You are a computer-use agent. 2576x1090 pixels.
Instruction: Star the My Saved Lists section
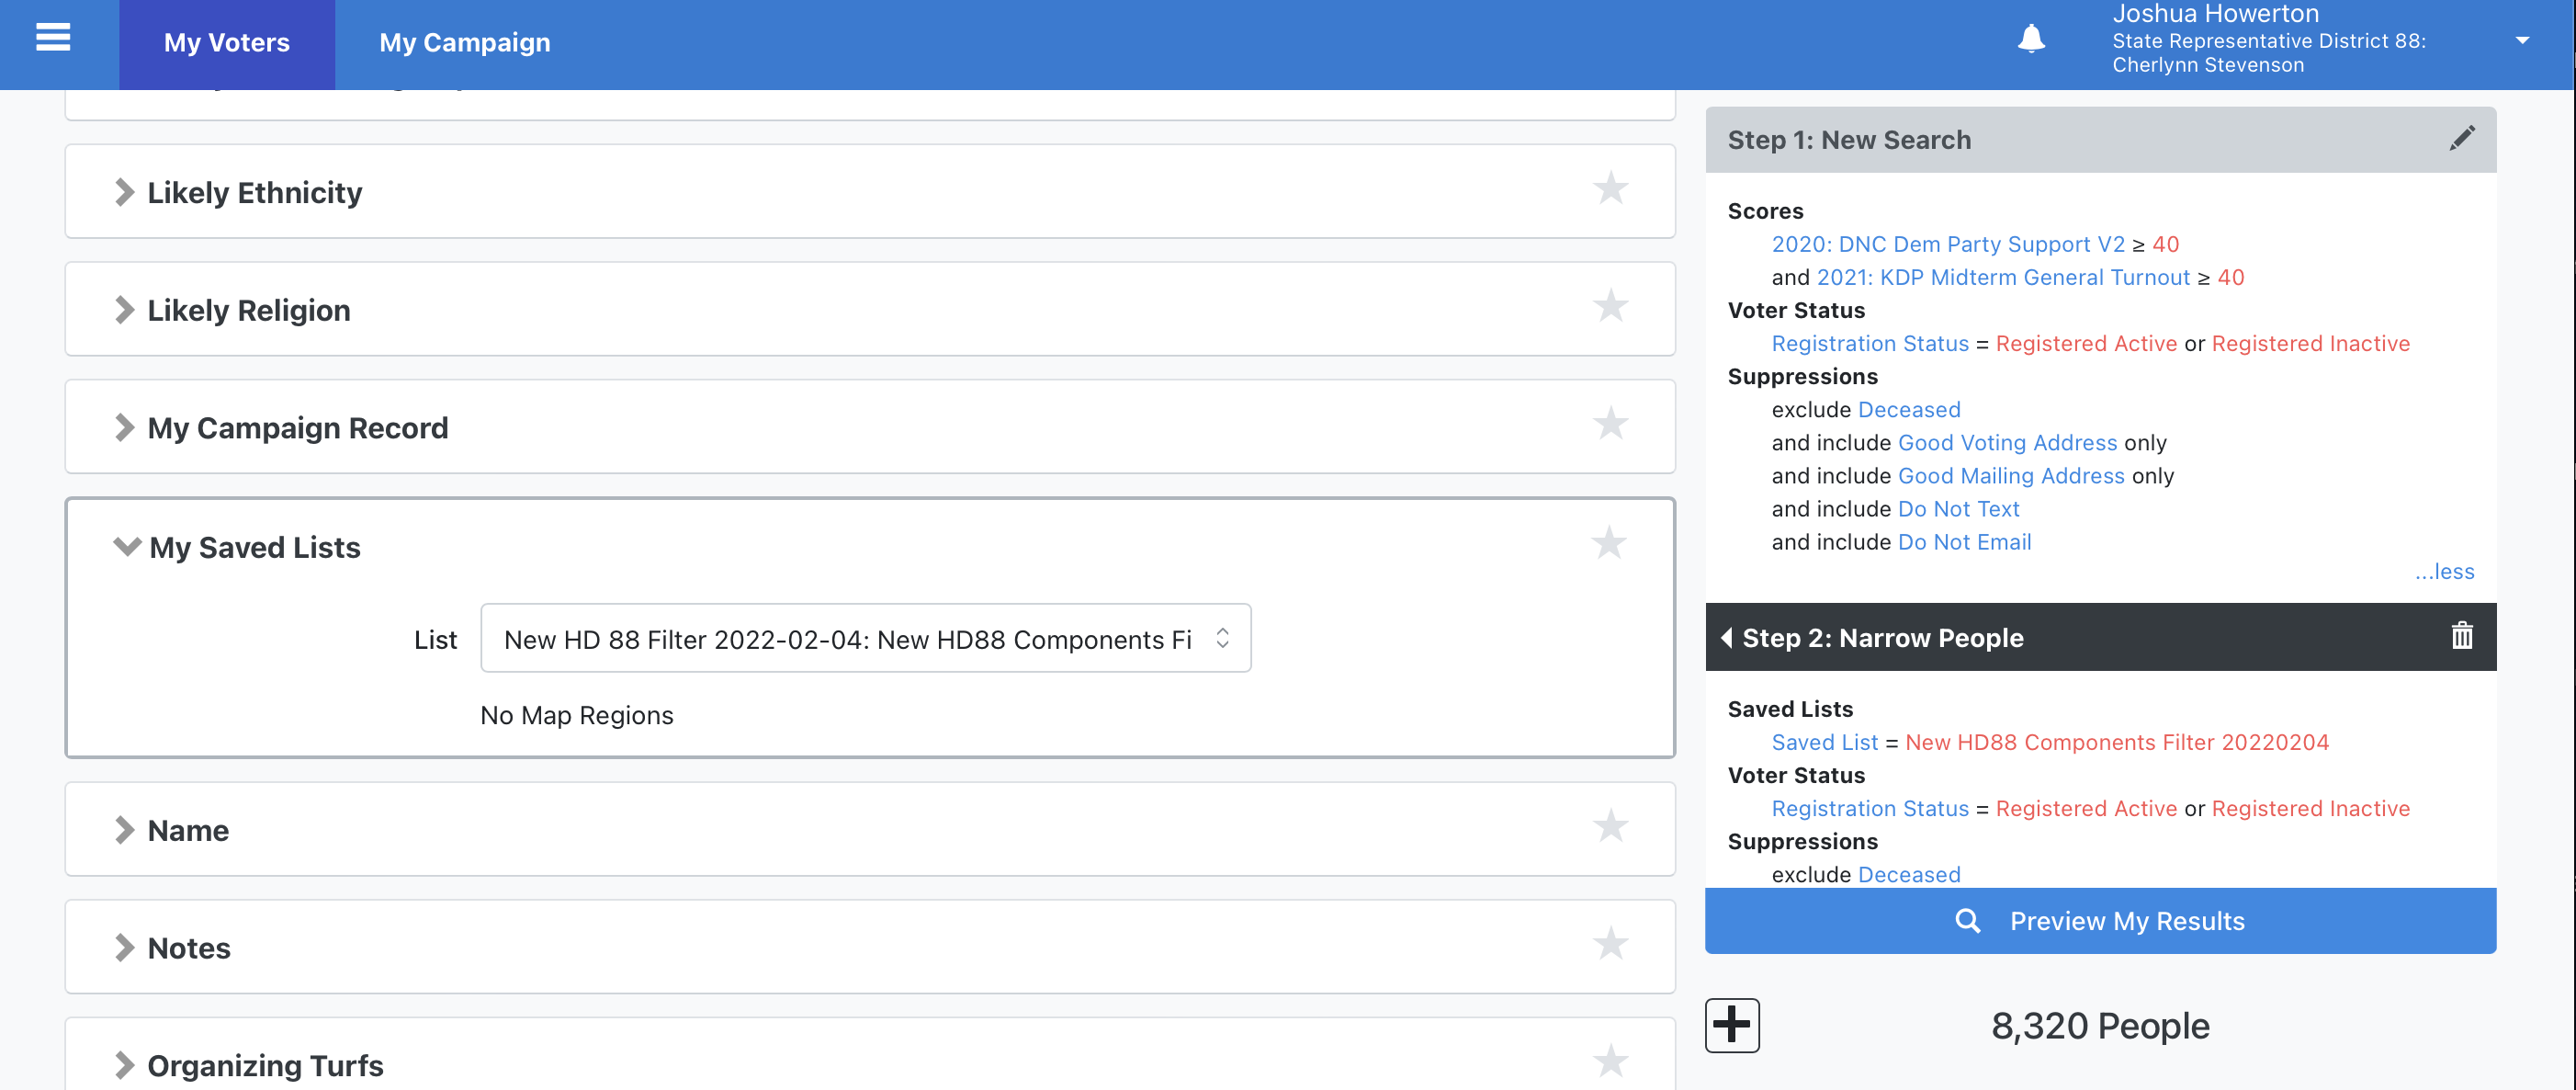pos(1608,544)
